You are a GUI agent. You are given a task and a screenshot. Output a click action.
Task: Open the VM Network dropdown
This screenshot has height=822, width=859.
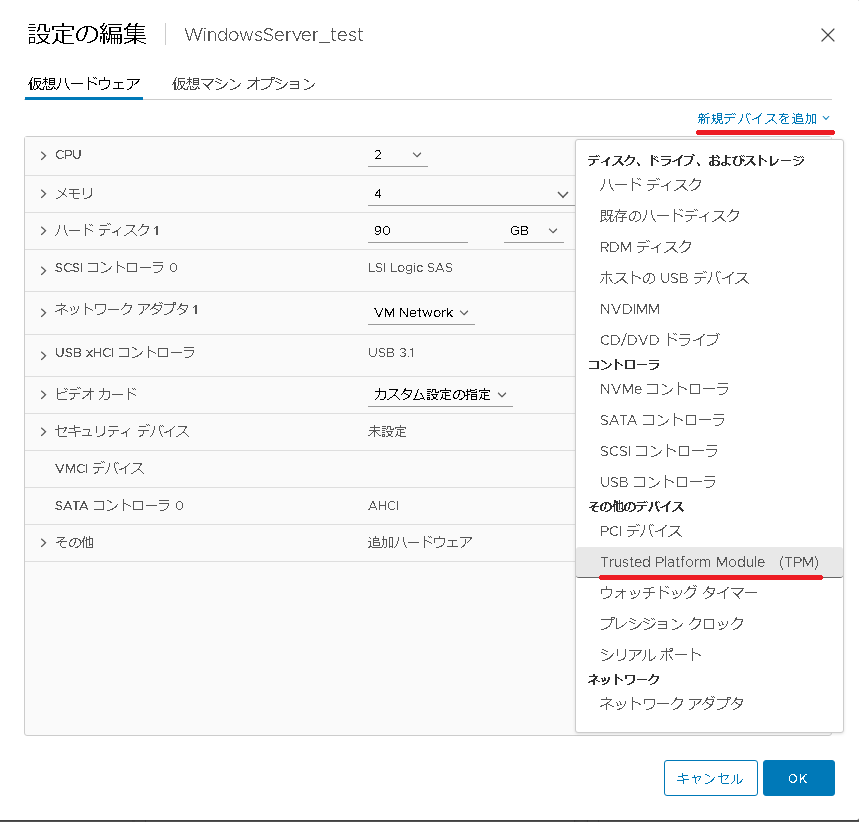point(421,312)
